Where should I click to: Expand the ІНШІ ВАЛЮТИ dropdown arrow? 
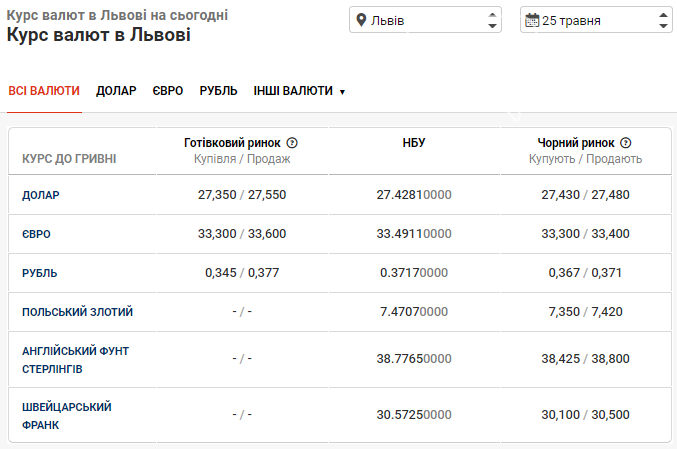coord(342,92)
